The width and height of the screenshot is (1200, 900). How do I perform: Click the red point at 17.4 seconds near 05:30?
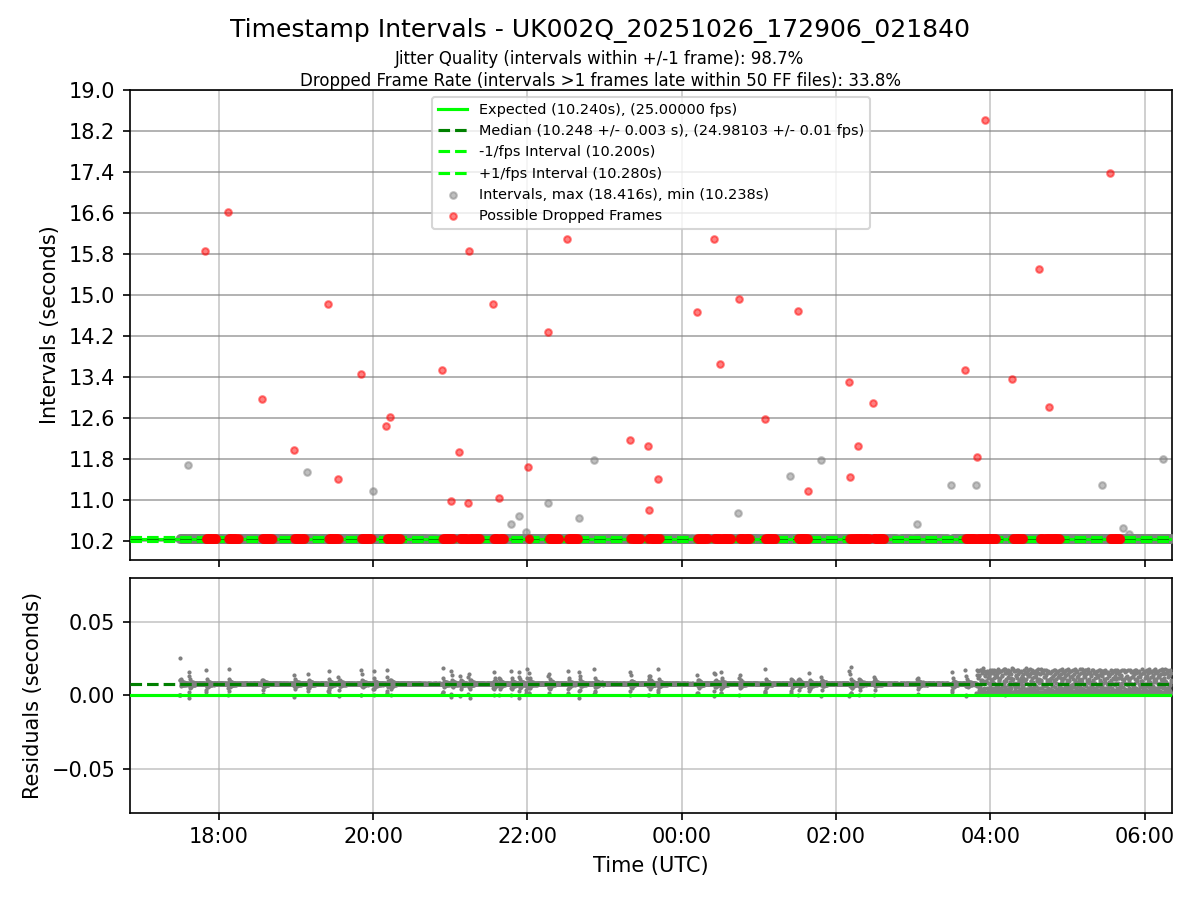1110,173
